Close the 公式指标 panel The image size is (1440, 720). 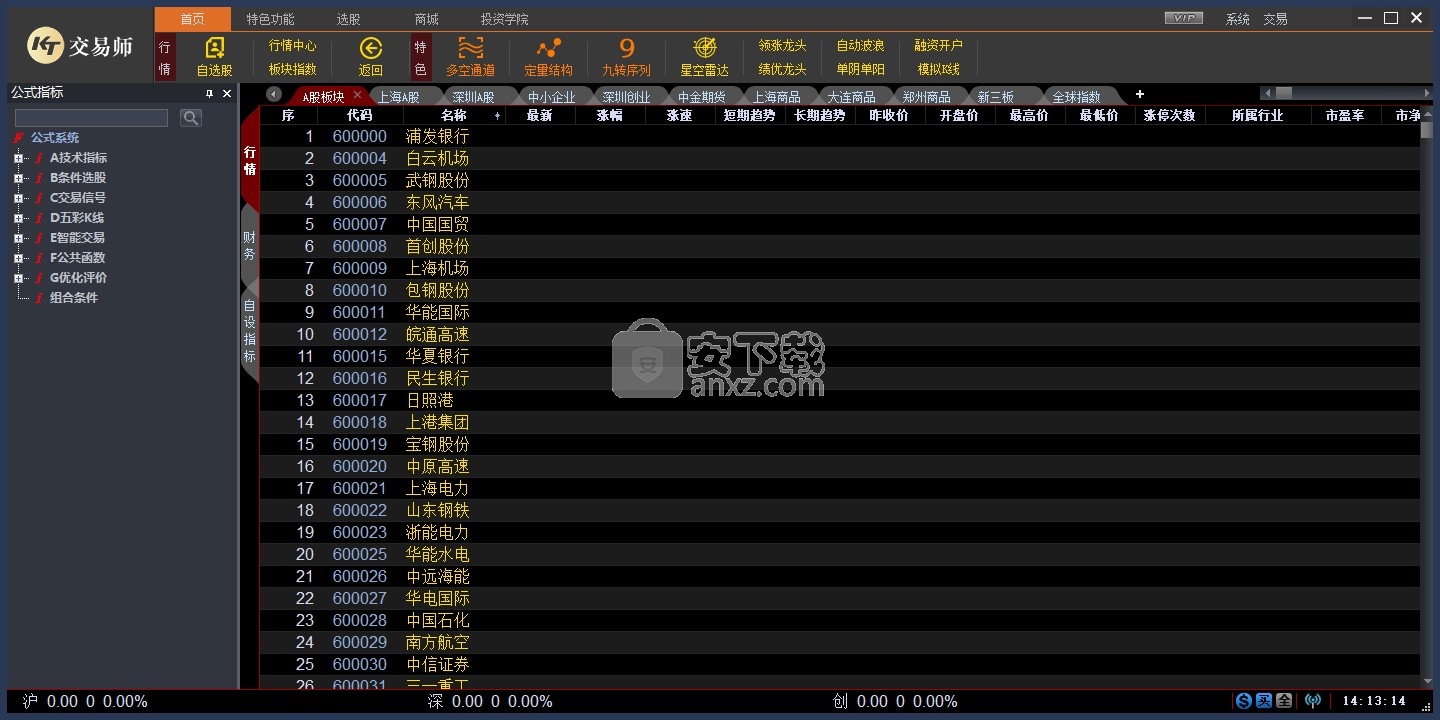click(227, 93)
